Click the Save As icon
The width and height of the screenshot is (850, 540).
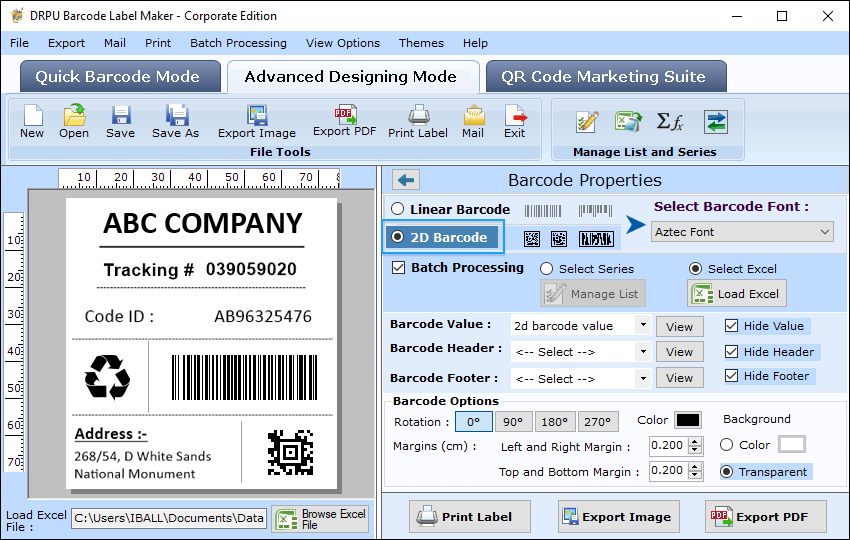click(176, 115)
